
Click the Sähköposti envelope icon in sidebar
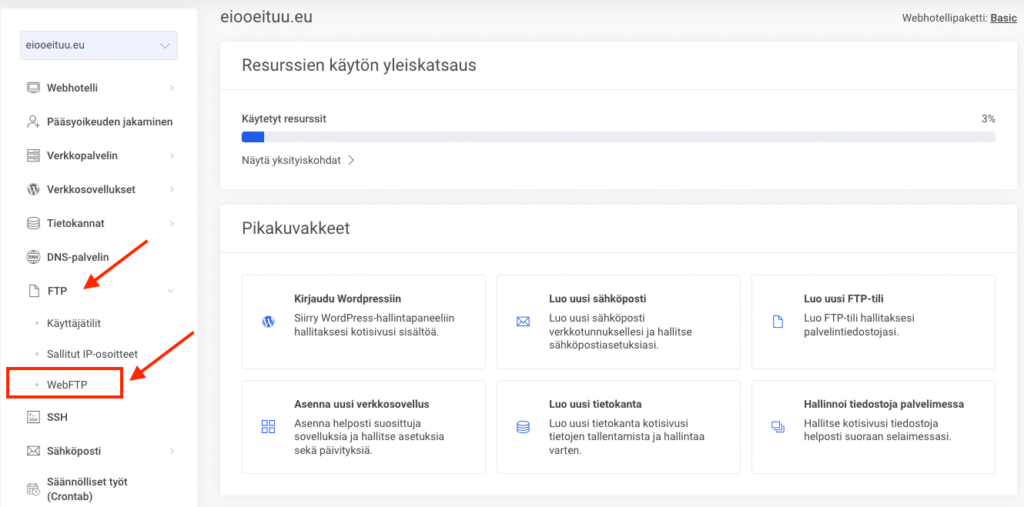pyautogui.click(x=33, y=451)
